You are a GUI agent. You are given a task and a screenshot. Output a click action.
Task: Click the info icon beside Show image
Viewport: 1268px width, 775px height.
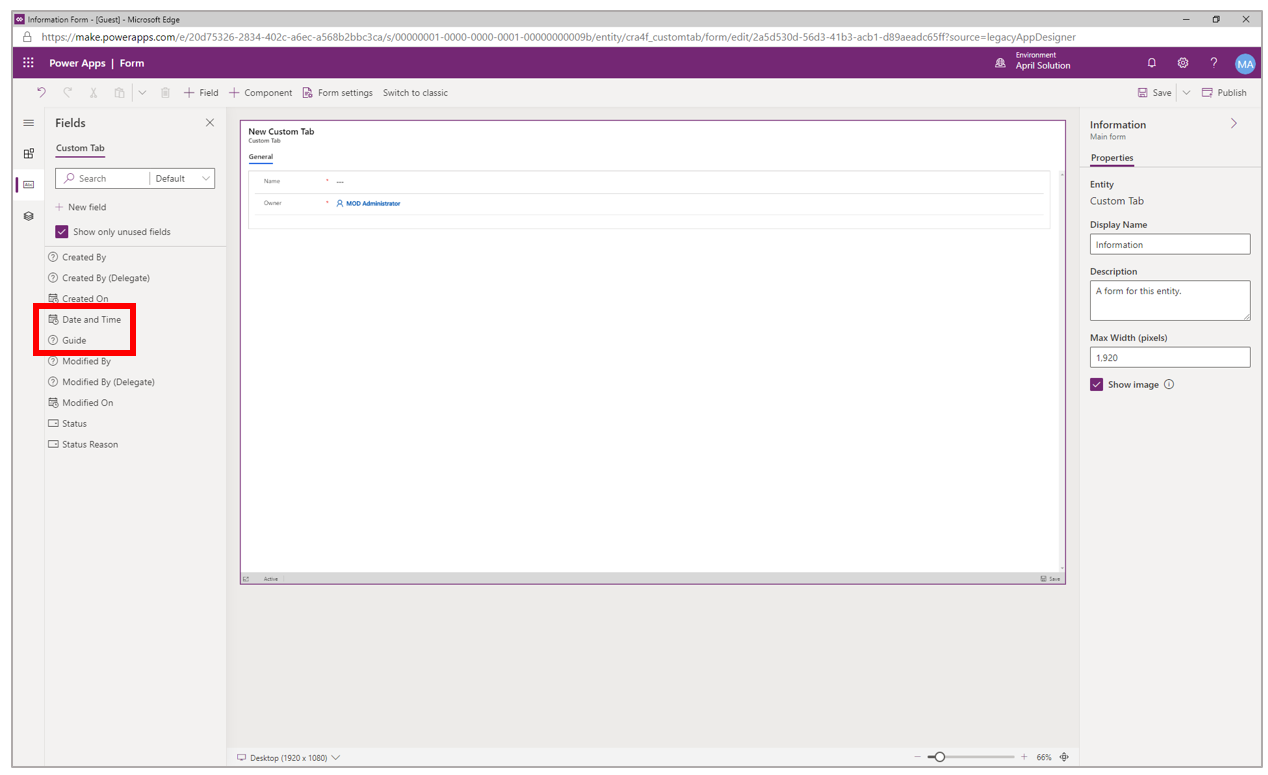(x=1169, y=384)
